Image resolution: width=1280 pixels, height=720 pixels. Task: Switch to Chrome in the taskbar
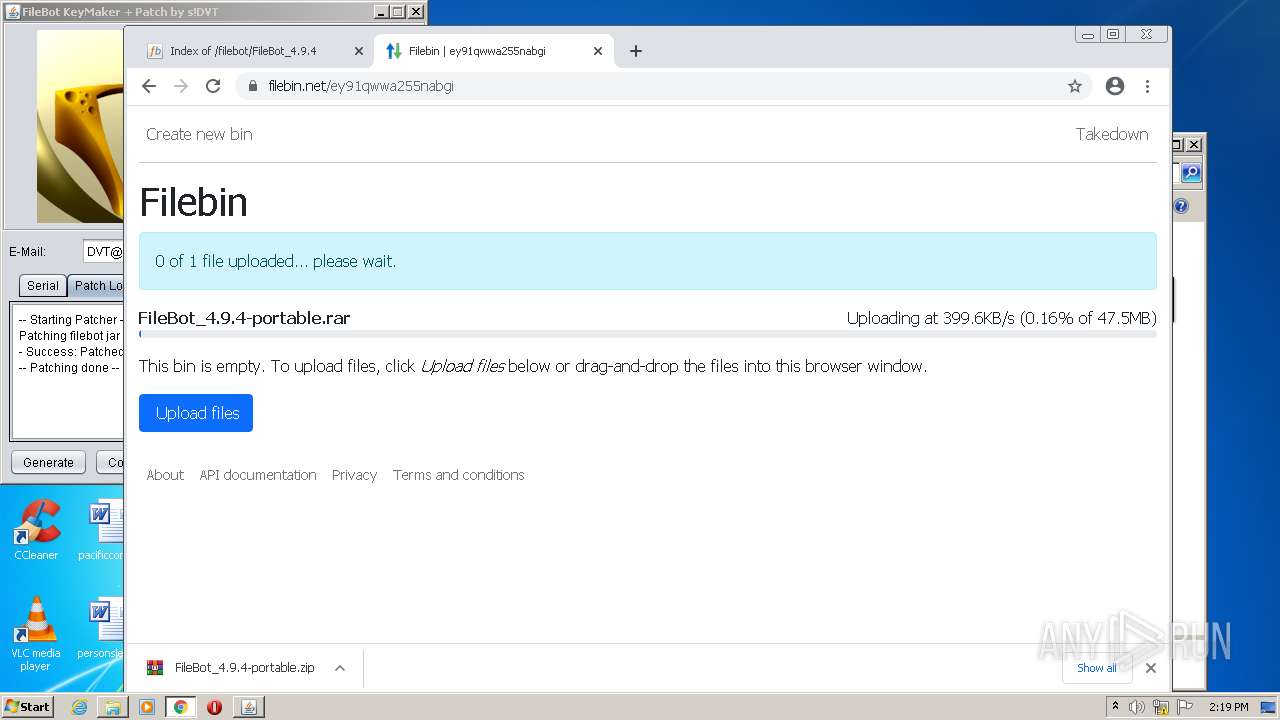[181, 706]
